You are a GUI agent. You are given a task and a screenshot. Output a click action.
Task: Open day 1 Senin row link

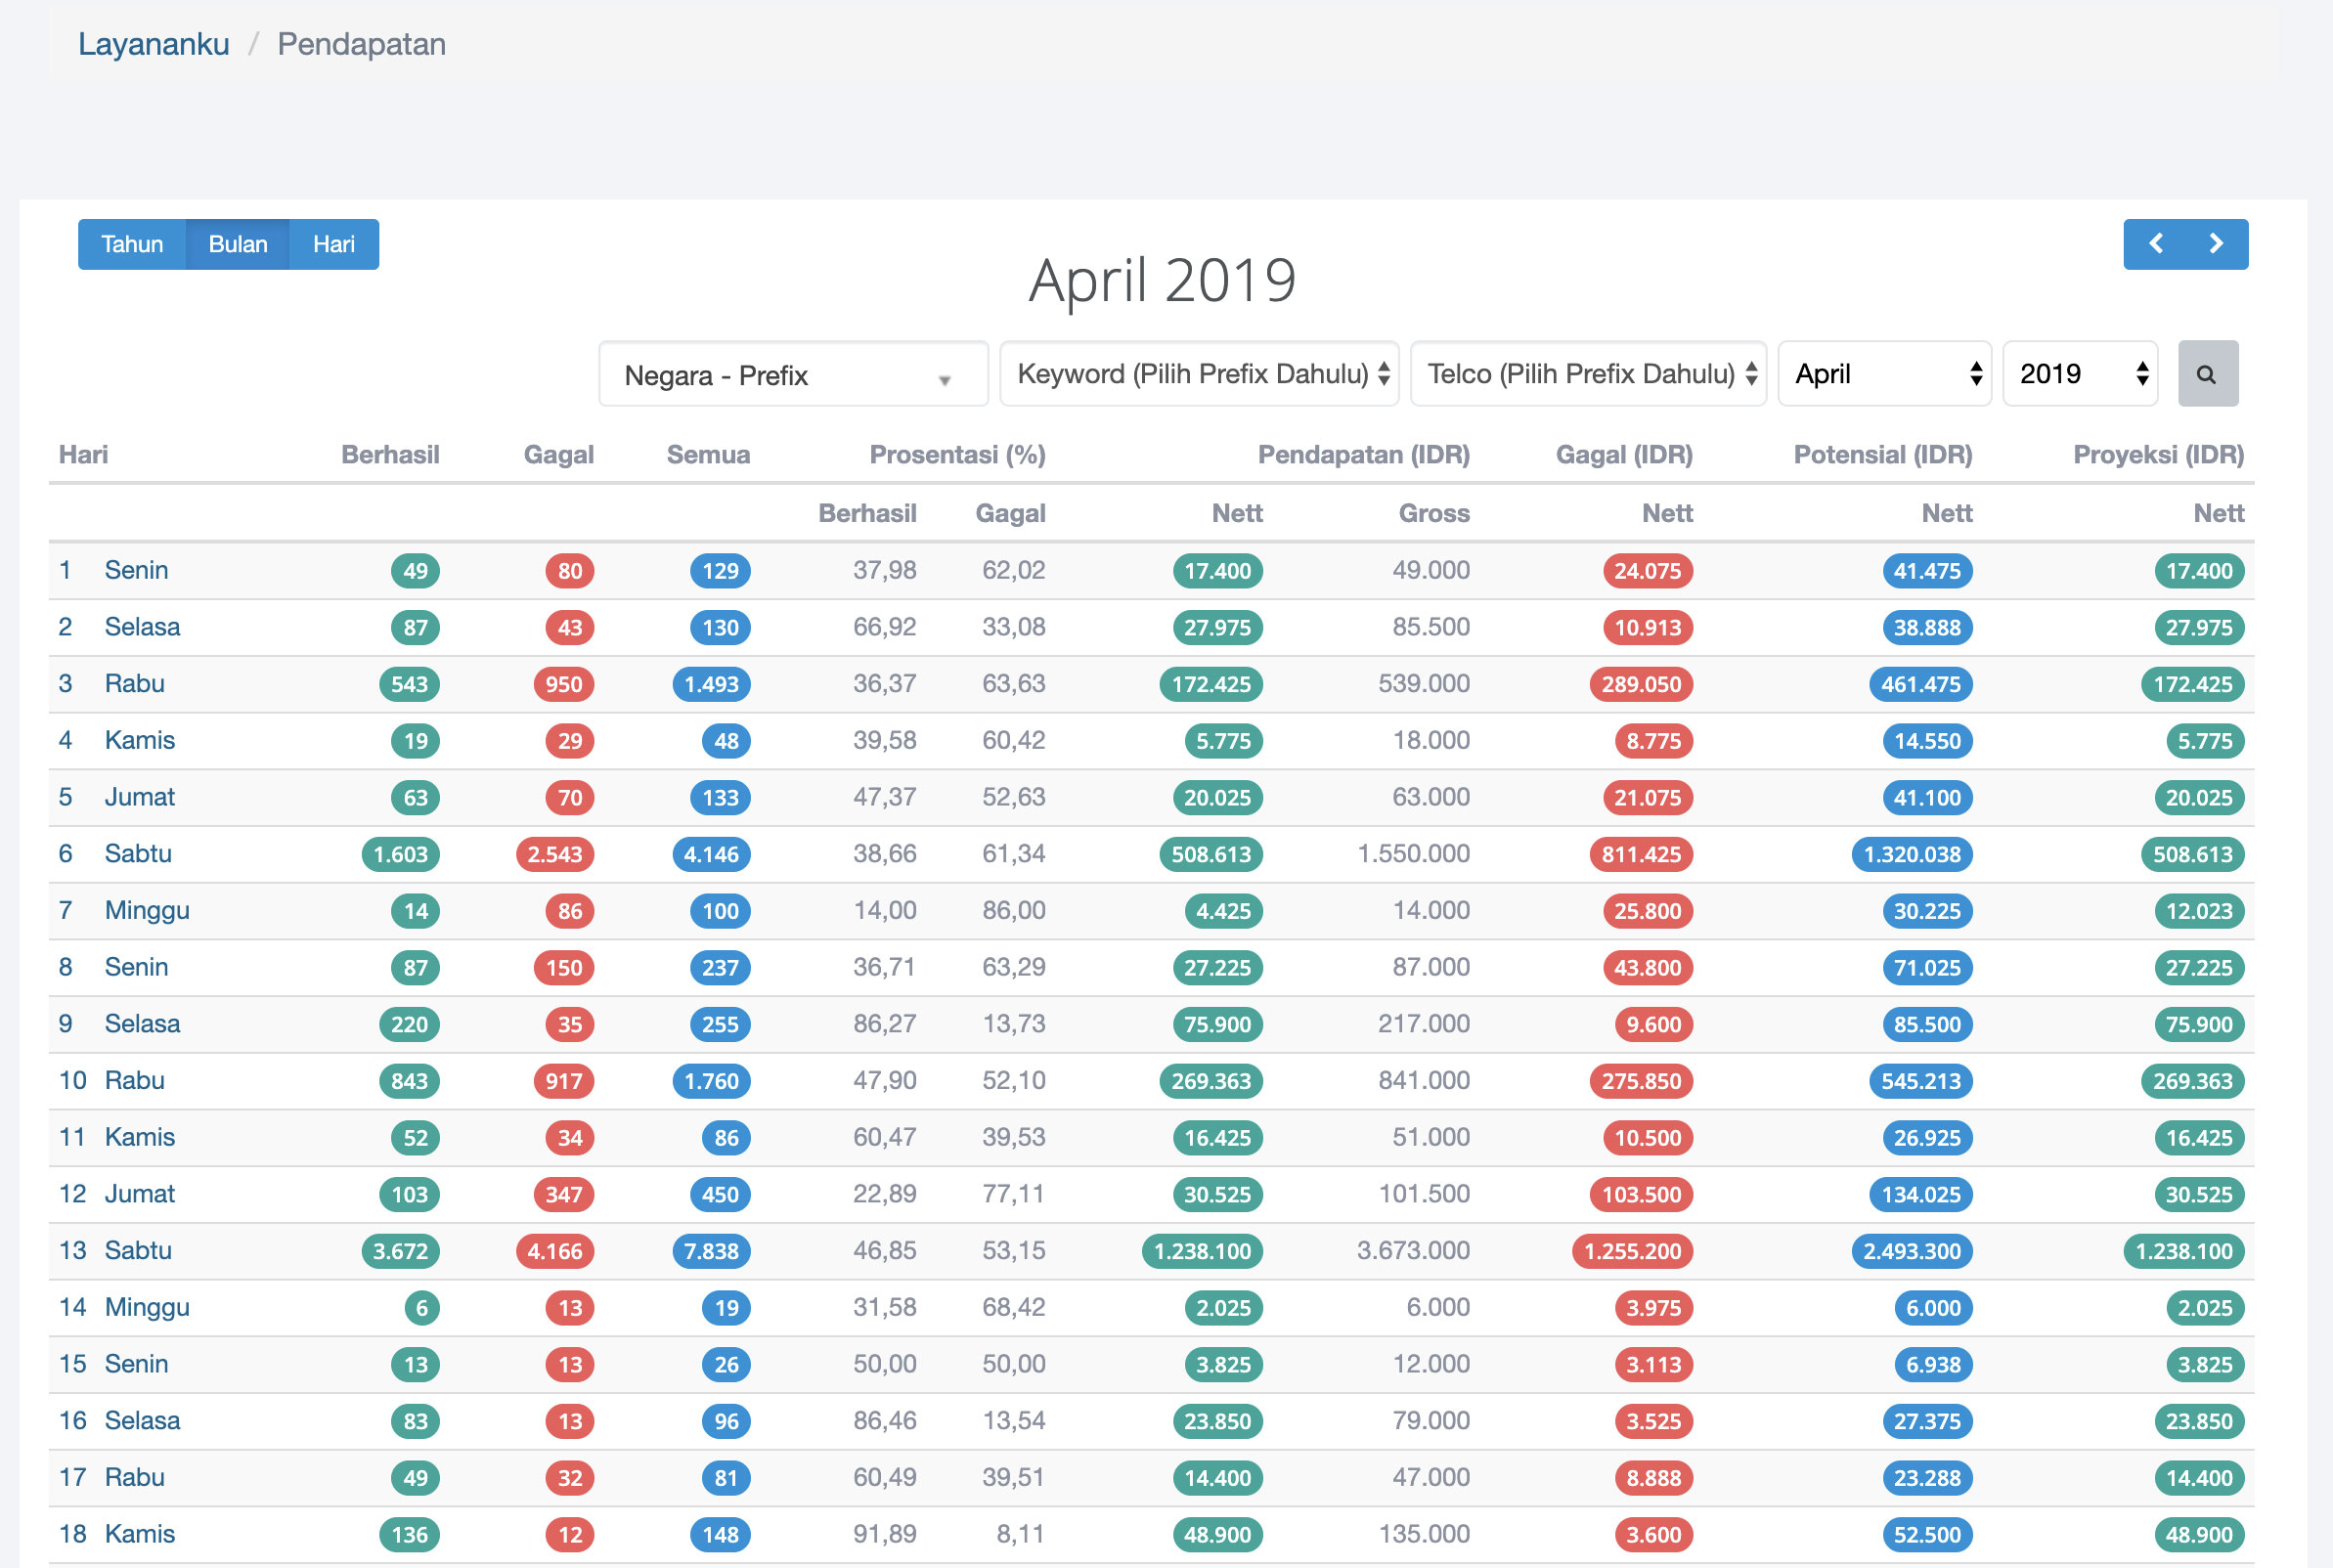136,570
